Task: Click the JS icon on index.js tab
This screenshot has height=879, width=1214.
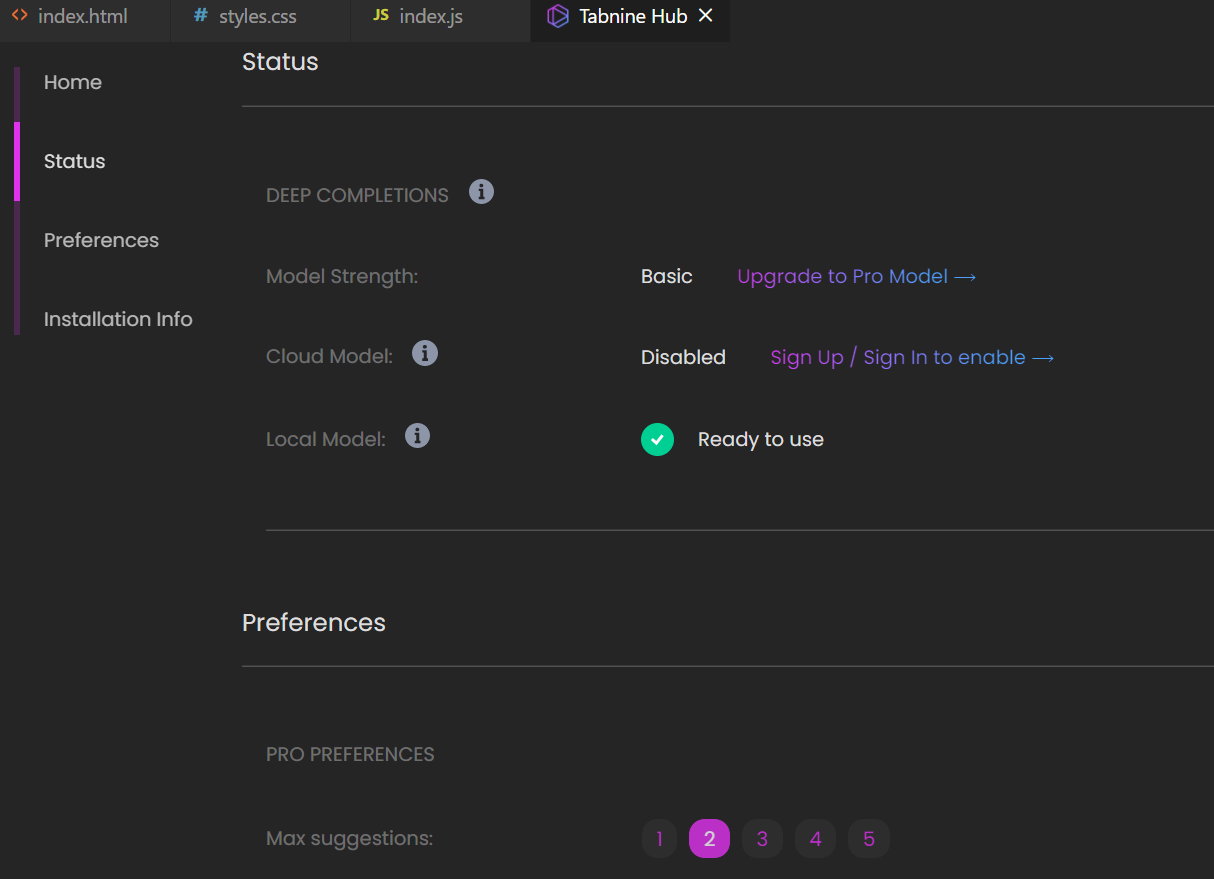Action: point(380,16)
